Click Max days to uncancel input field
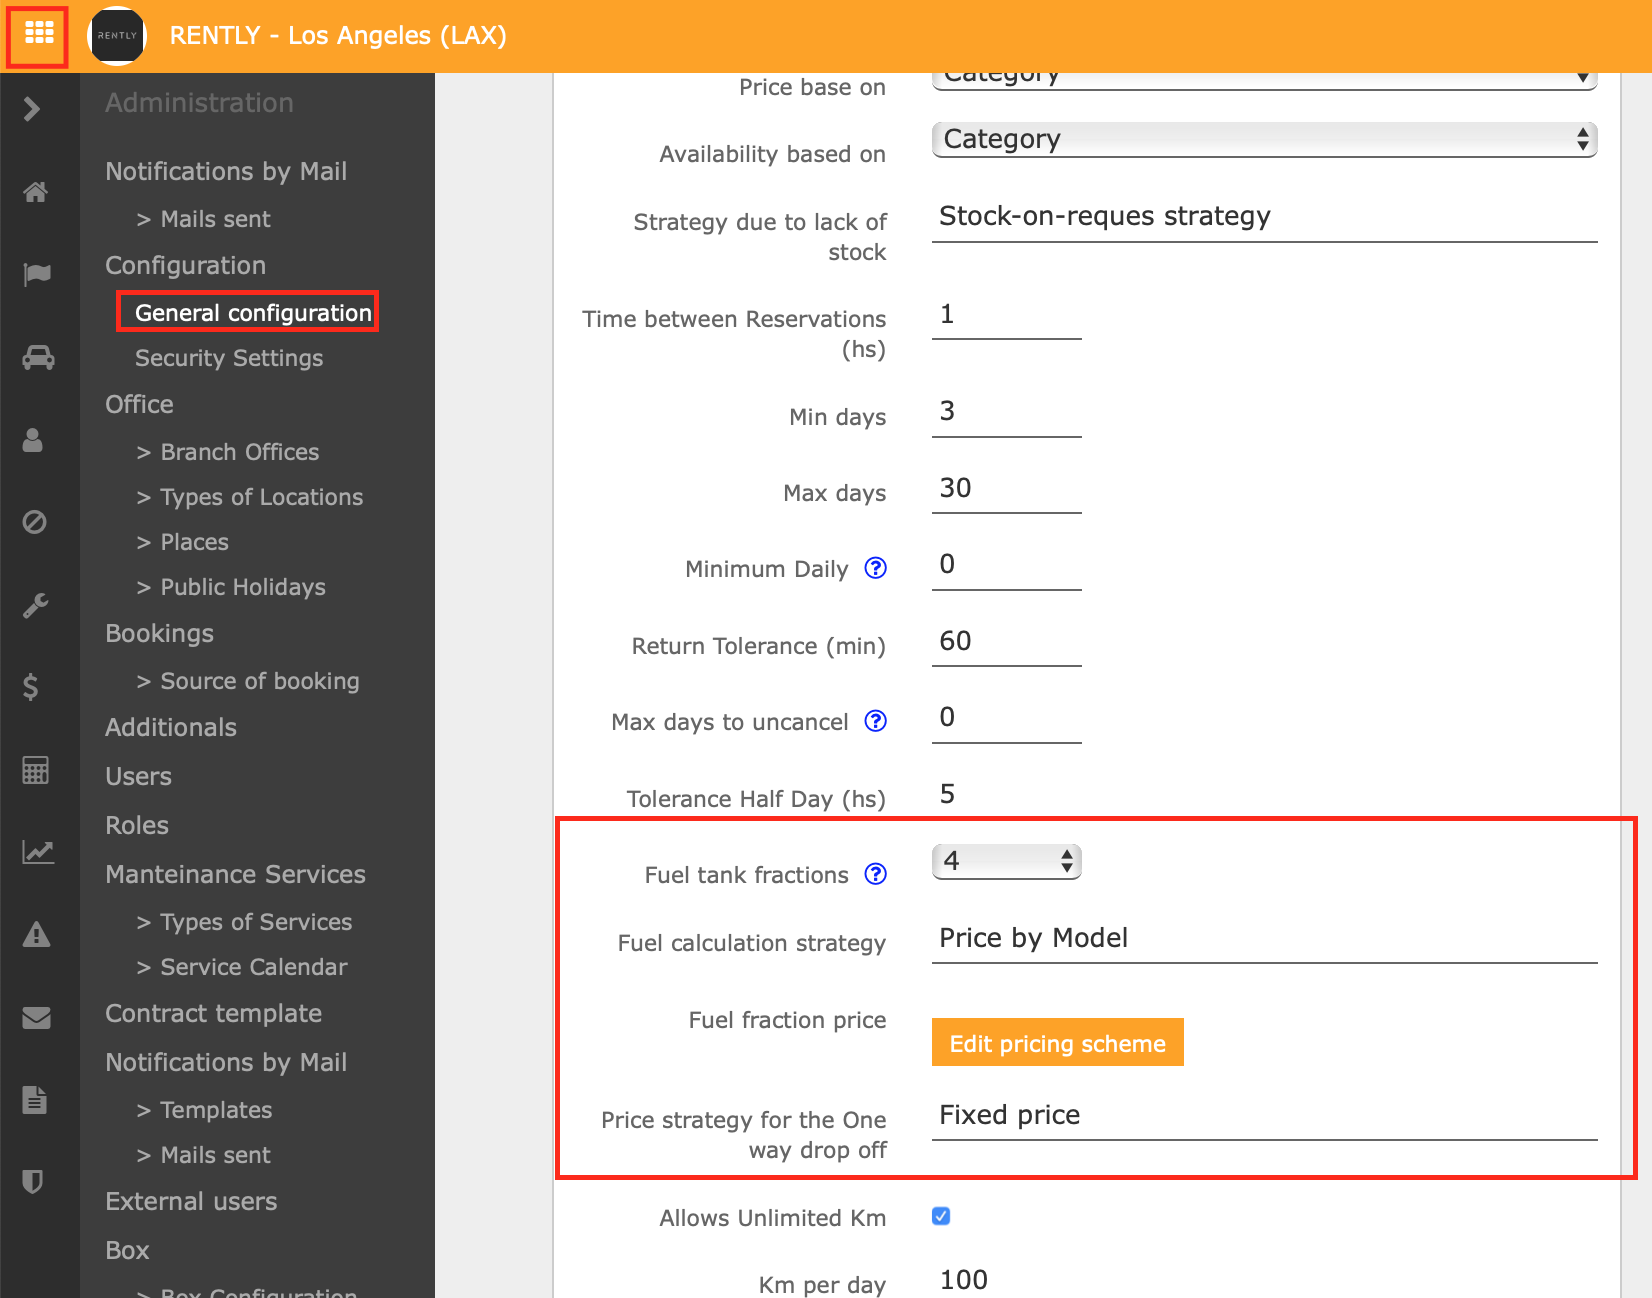The height and width of the screenshot is (1298, 1652). click(1007, 719)
